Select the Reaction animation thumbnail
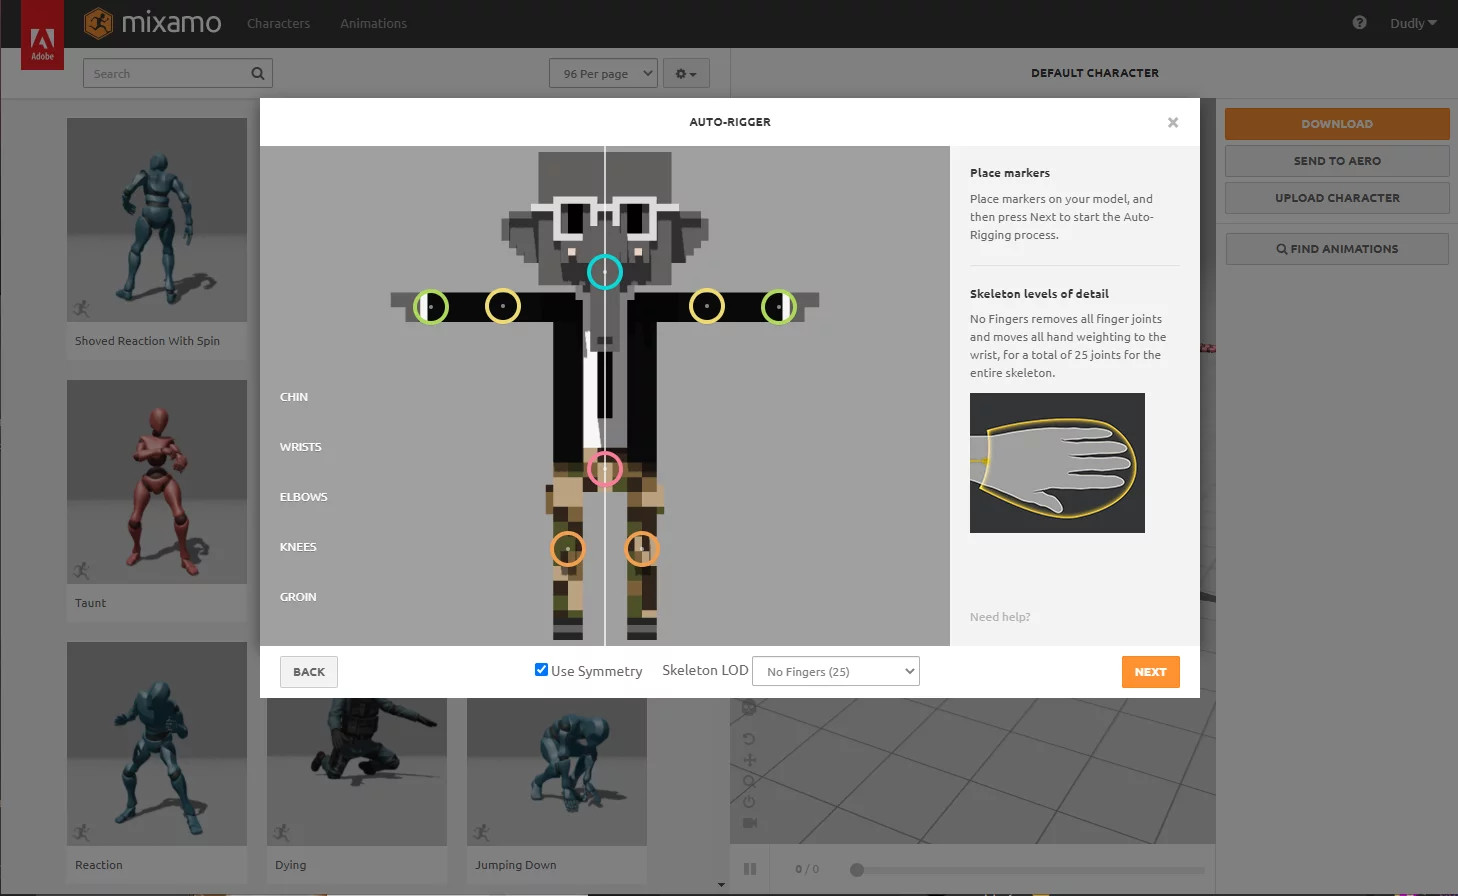This screenshot has width=1458, height=896. [x=157, y=744]
